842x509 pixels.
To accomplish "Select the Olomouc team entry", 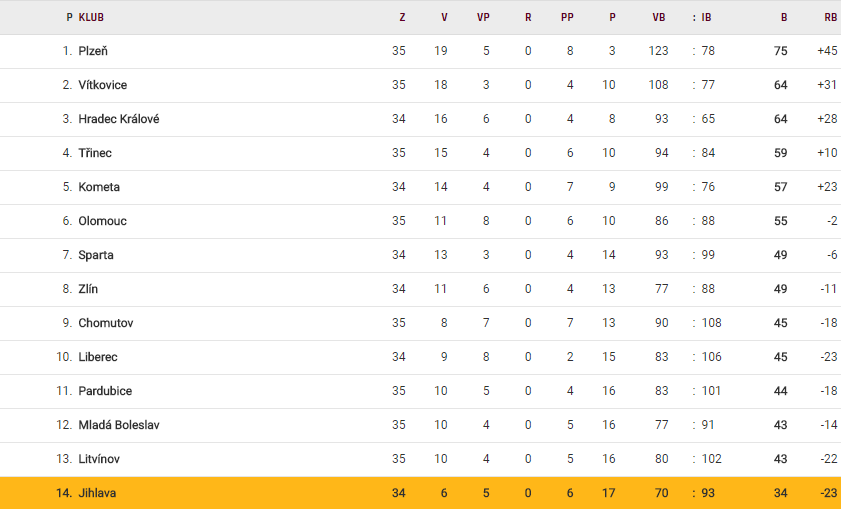I will tap(102, 221).
